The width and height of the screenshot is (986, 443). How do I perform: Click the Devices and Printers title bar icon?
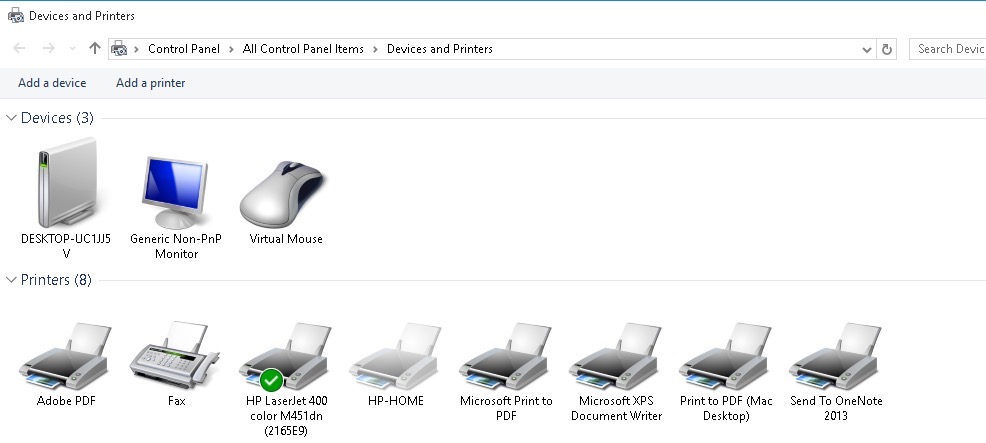tap(16, 16)
